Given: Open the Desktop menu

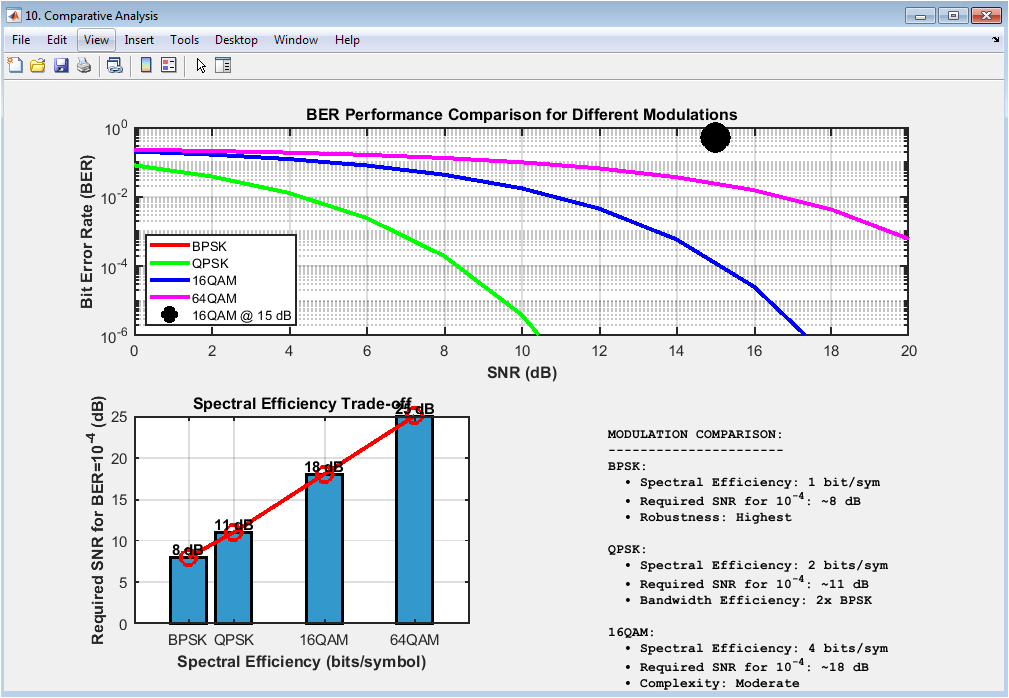Looking at the screenshot, I should [236, 40].
